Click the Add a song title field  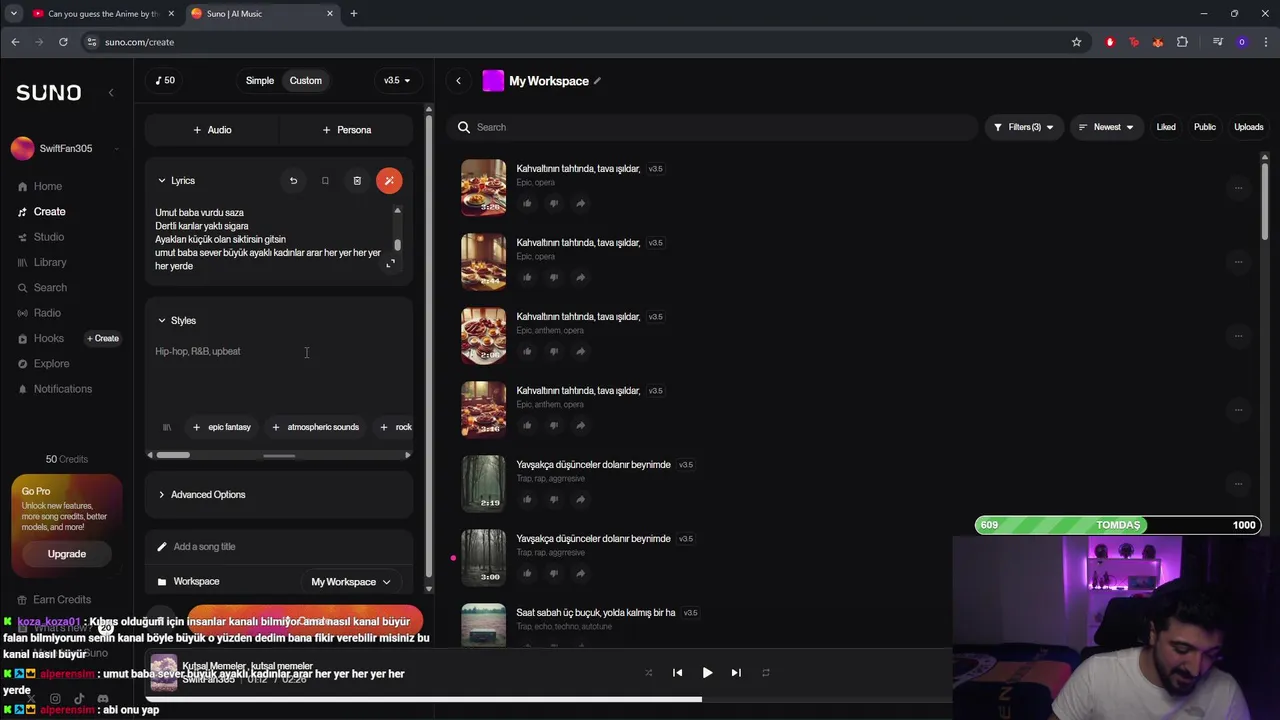(x=279, y=547)
